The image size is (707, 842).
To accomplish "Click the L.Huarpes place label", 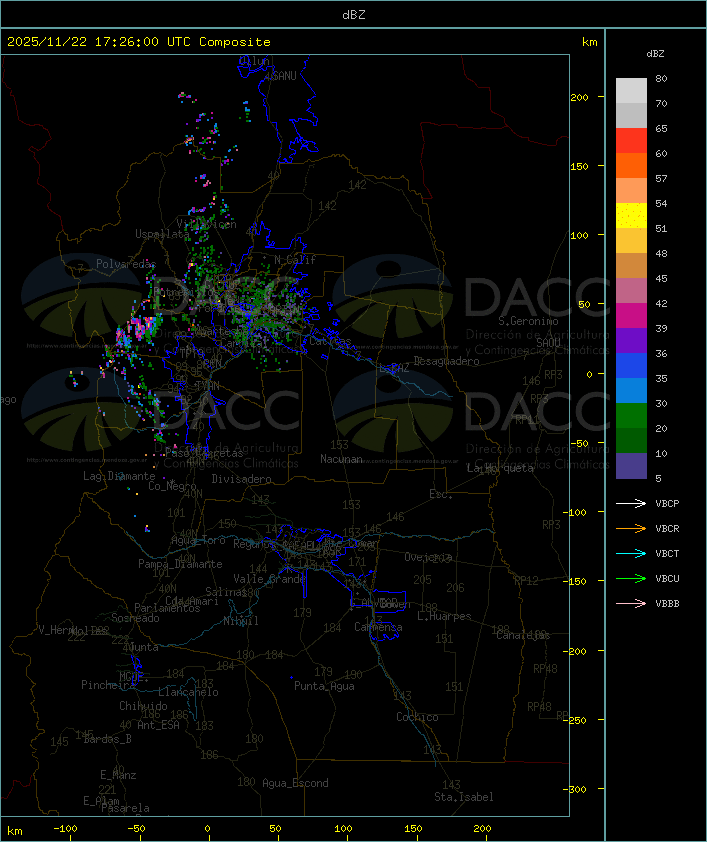I will tap(444, 616).
